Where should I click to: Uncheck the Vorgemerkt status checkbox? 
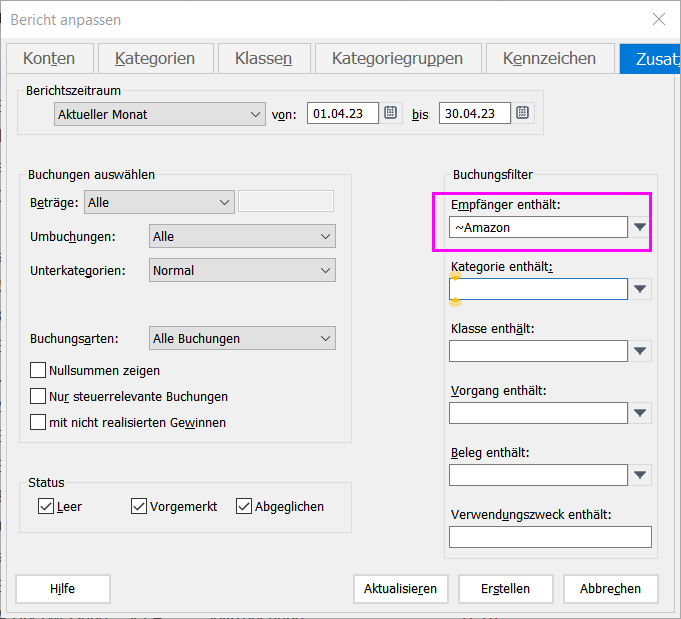point(139,506)
